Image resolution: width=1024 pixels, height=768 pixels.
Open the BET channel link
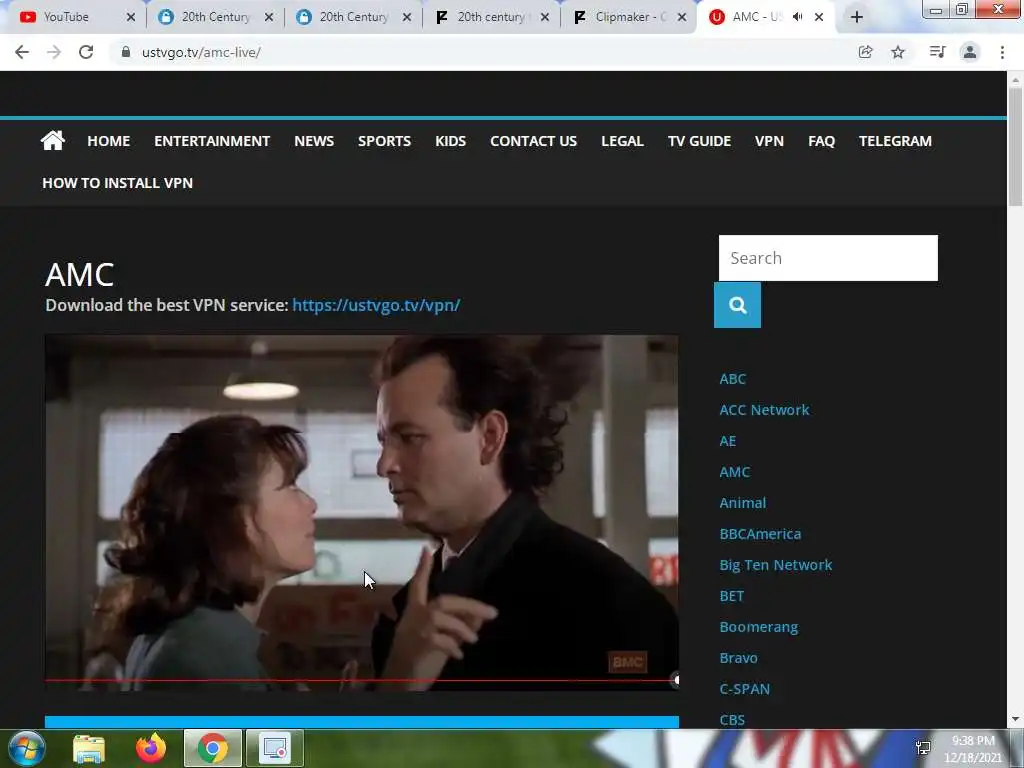pos(731,596)
